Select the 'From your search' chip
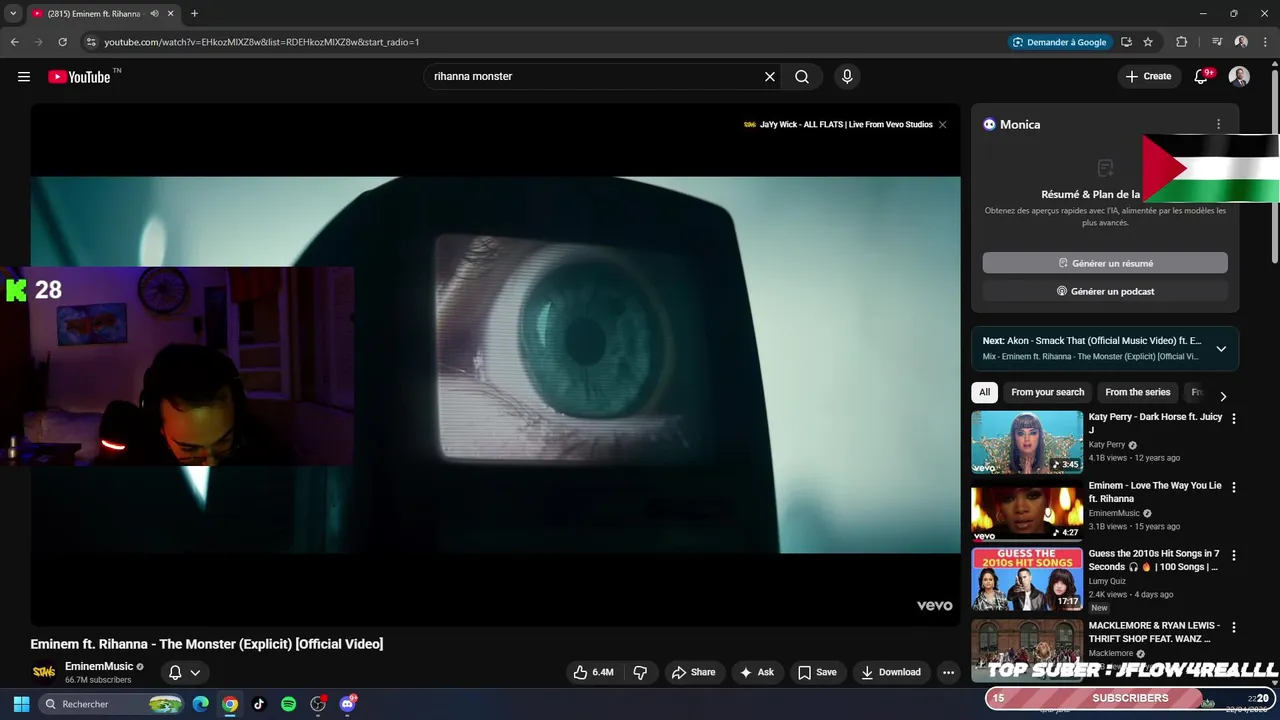 click(1047, 392)
